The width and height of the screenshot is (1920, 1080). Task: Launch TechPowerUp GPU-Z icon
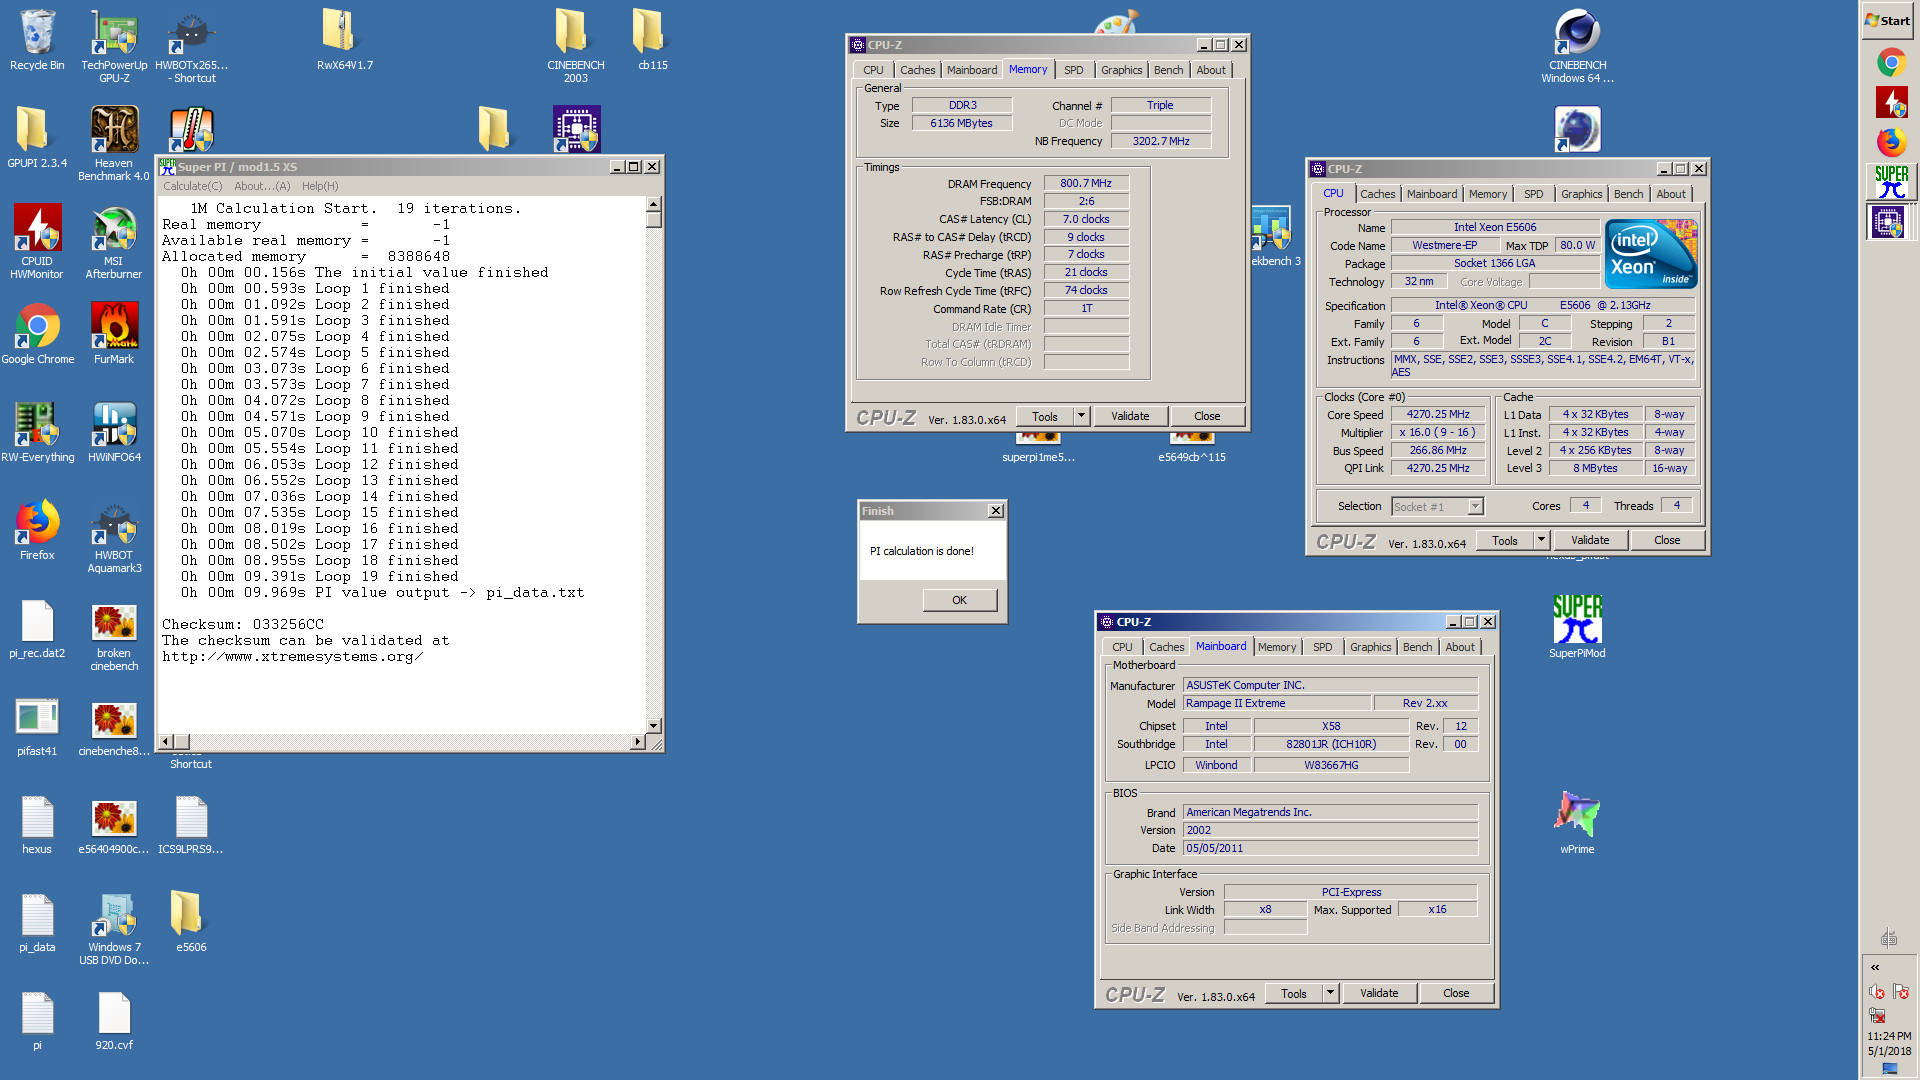pyautogui.click(x=114, y=45)
